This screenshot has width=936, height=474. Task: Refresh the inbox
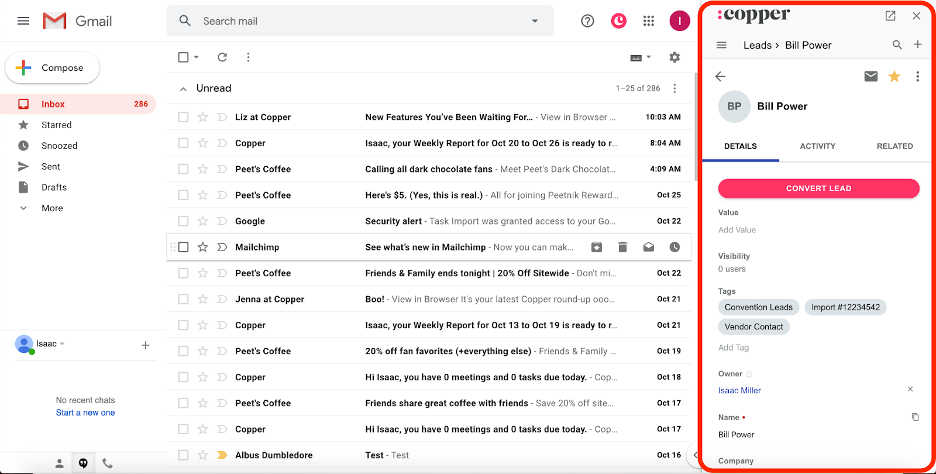pyautogui.click(x=222, y=57)
